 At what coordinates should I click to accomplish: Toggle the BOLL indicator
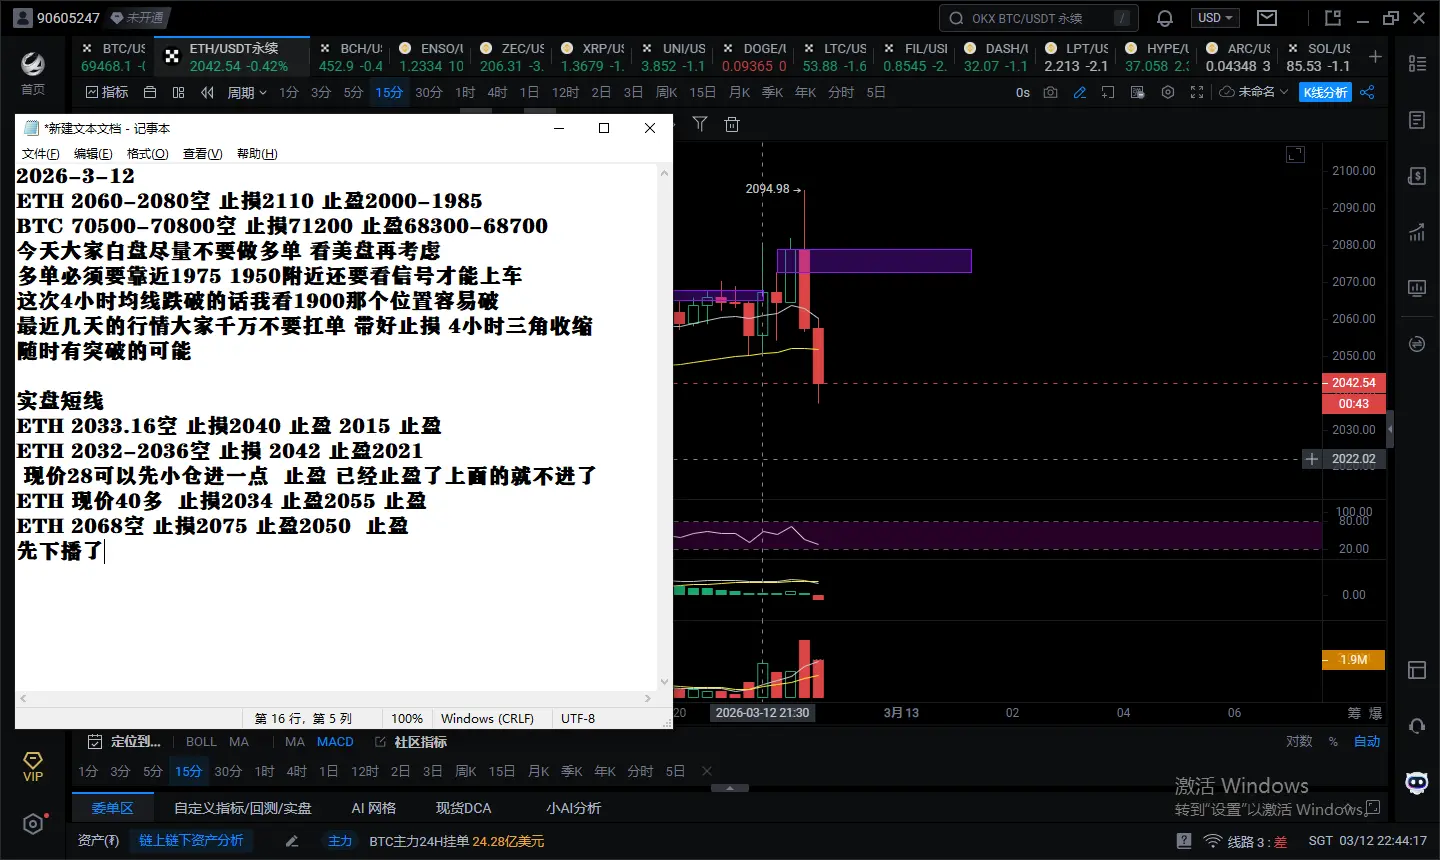pyautogui.click(x=201, y=742)
